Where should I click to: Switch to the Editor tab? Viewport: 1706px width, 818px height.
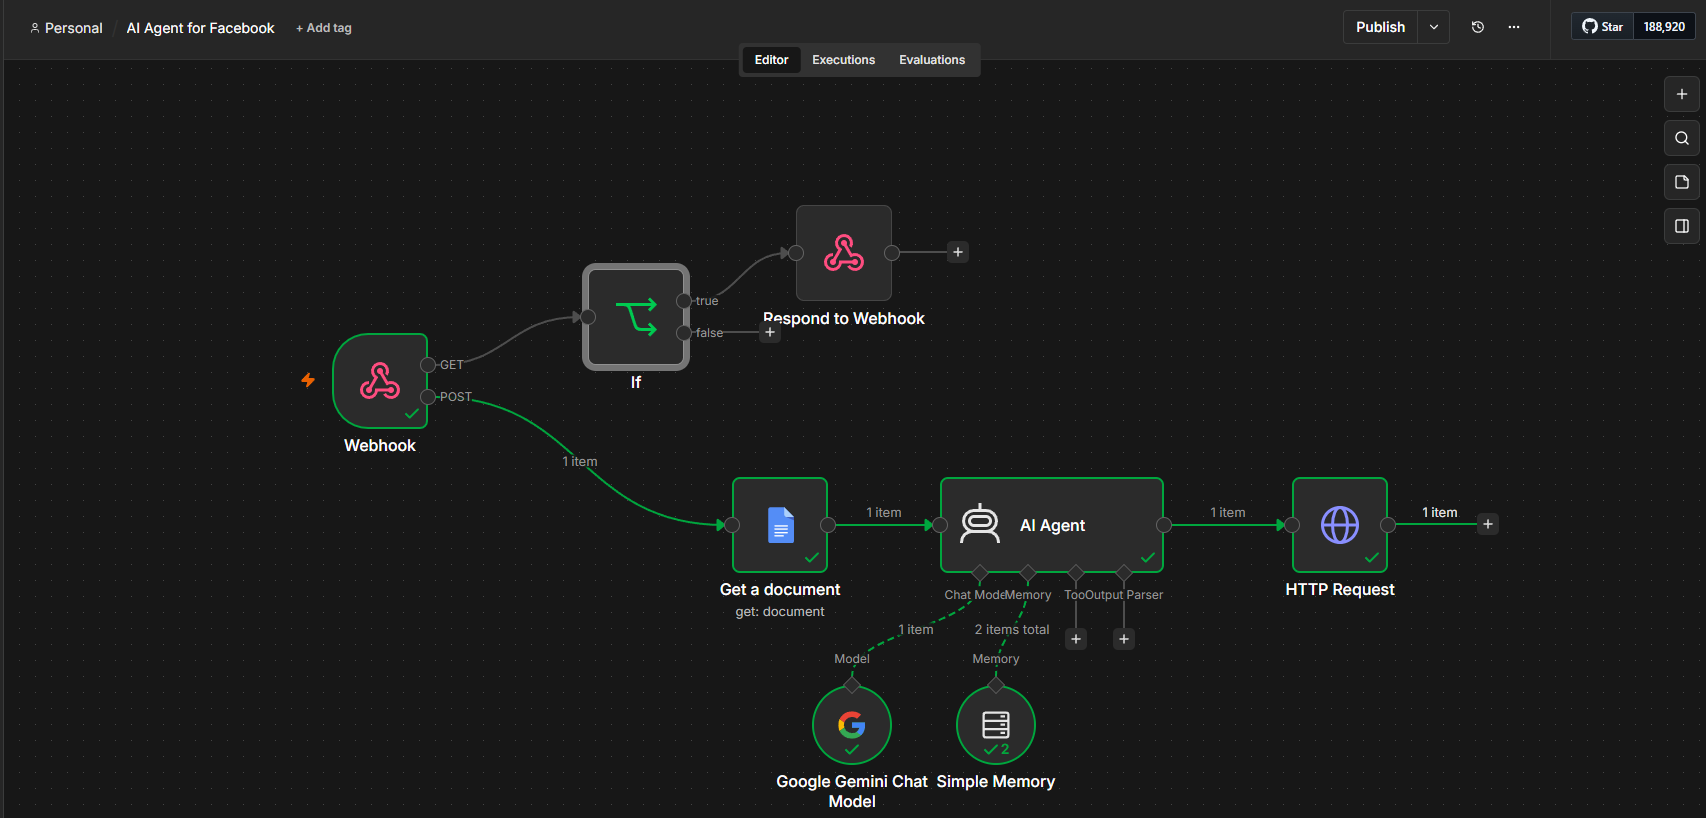771,60
